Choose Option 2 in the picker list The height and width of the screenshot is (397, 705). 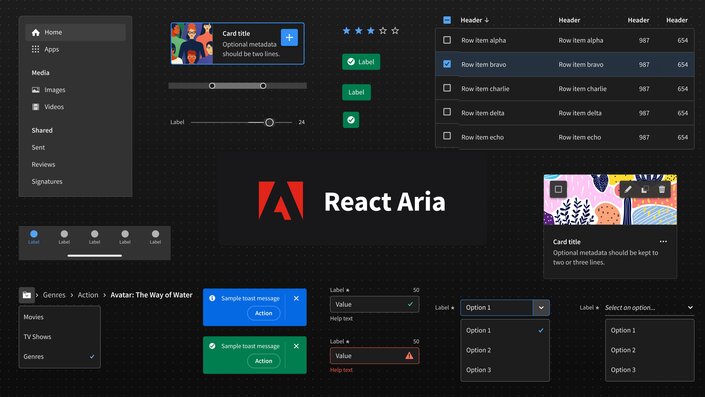[x=650, y=350]
